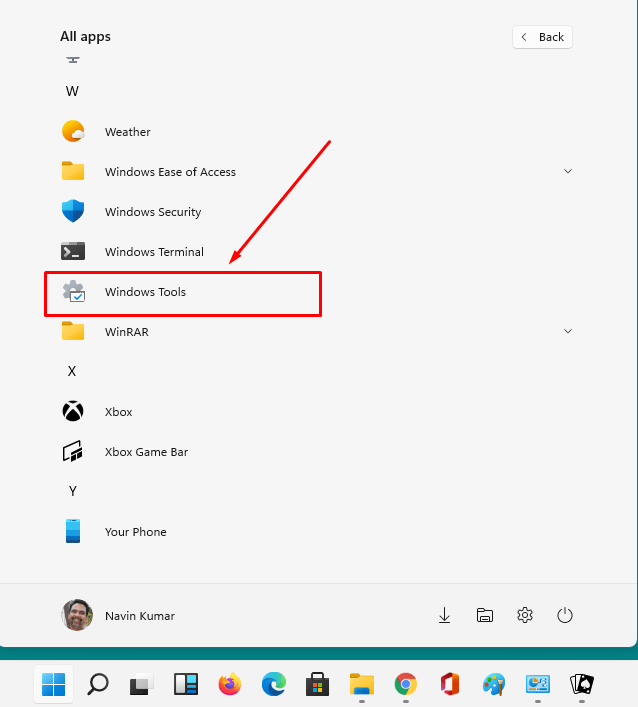Open the Widgets taskbar icon
Viewport: 638px width, 707px height.
[x=186, y=684]
